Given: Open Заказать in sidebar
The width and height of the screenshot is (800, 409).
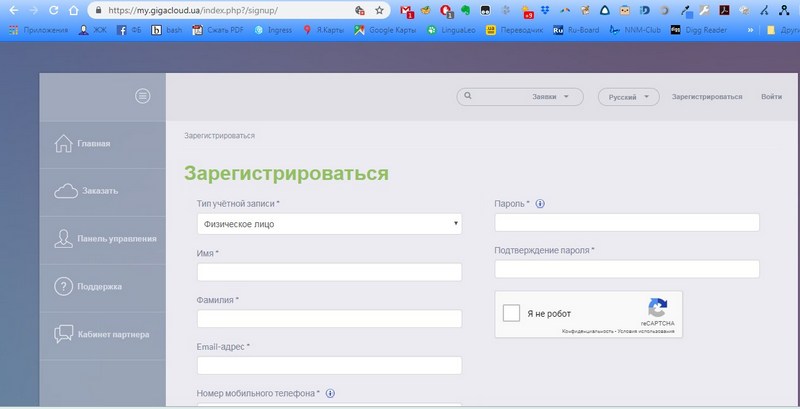Looking at the screenshot, I should pos(103,192).
